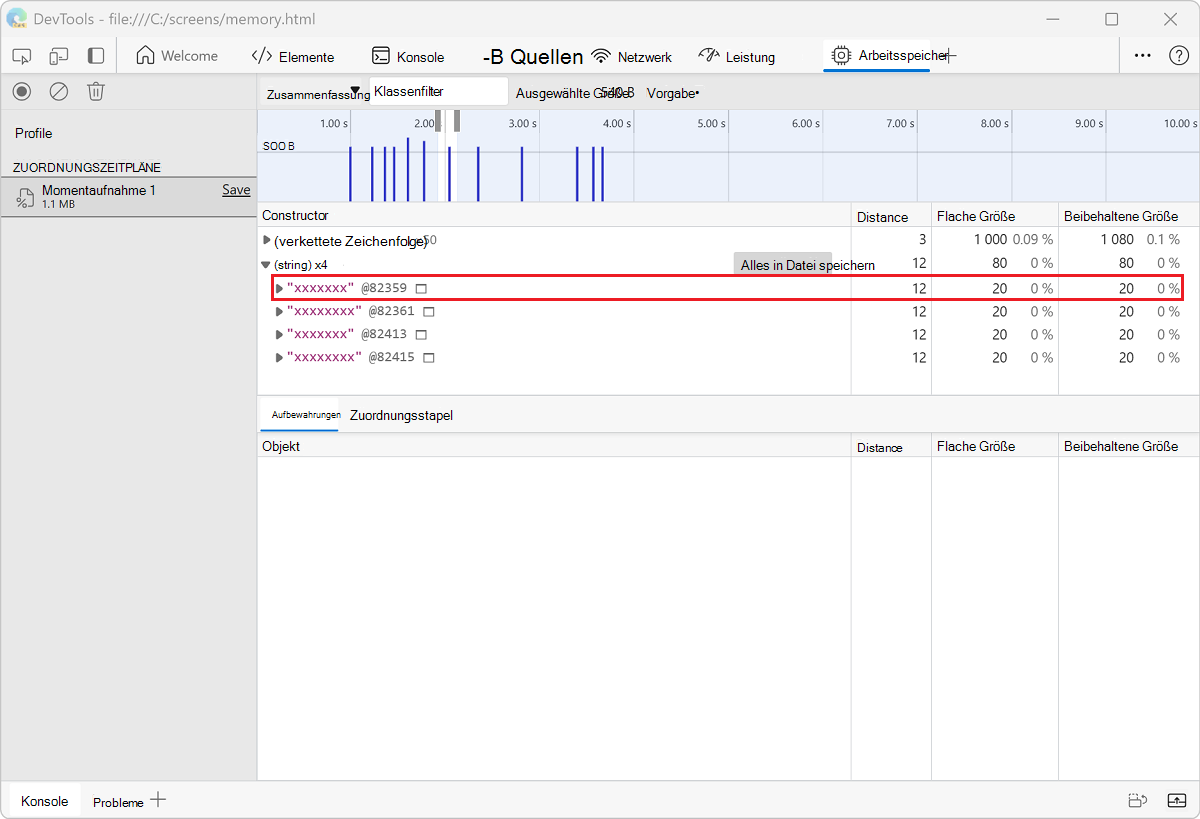Expand the string object @82361
Viewport: 1200px width, 819px height.
(x=280, y=311)
